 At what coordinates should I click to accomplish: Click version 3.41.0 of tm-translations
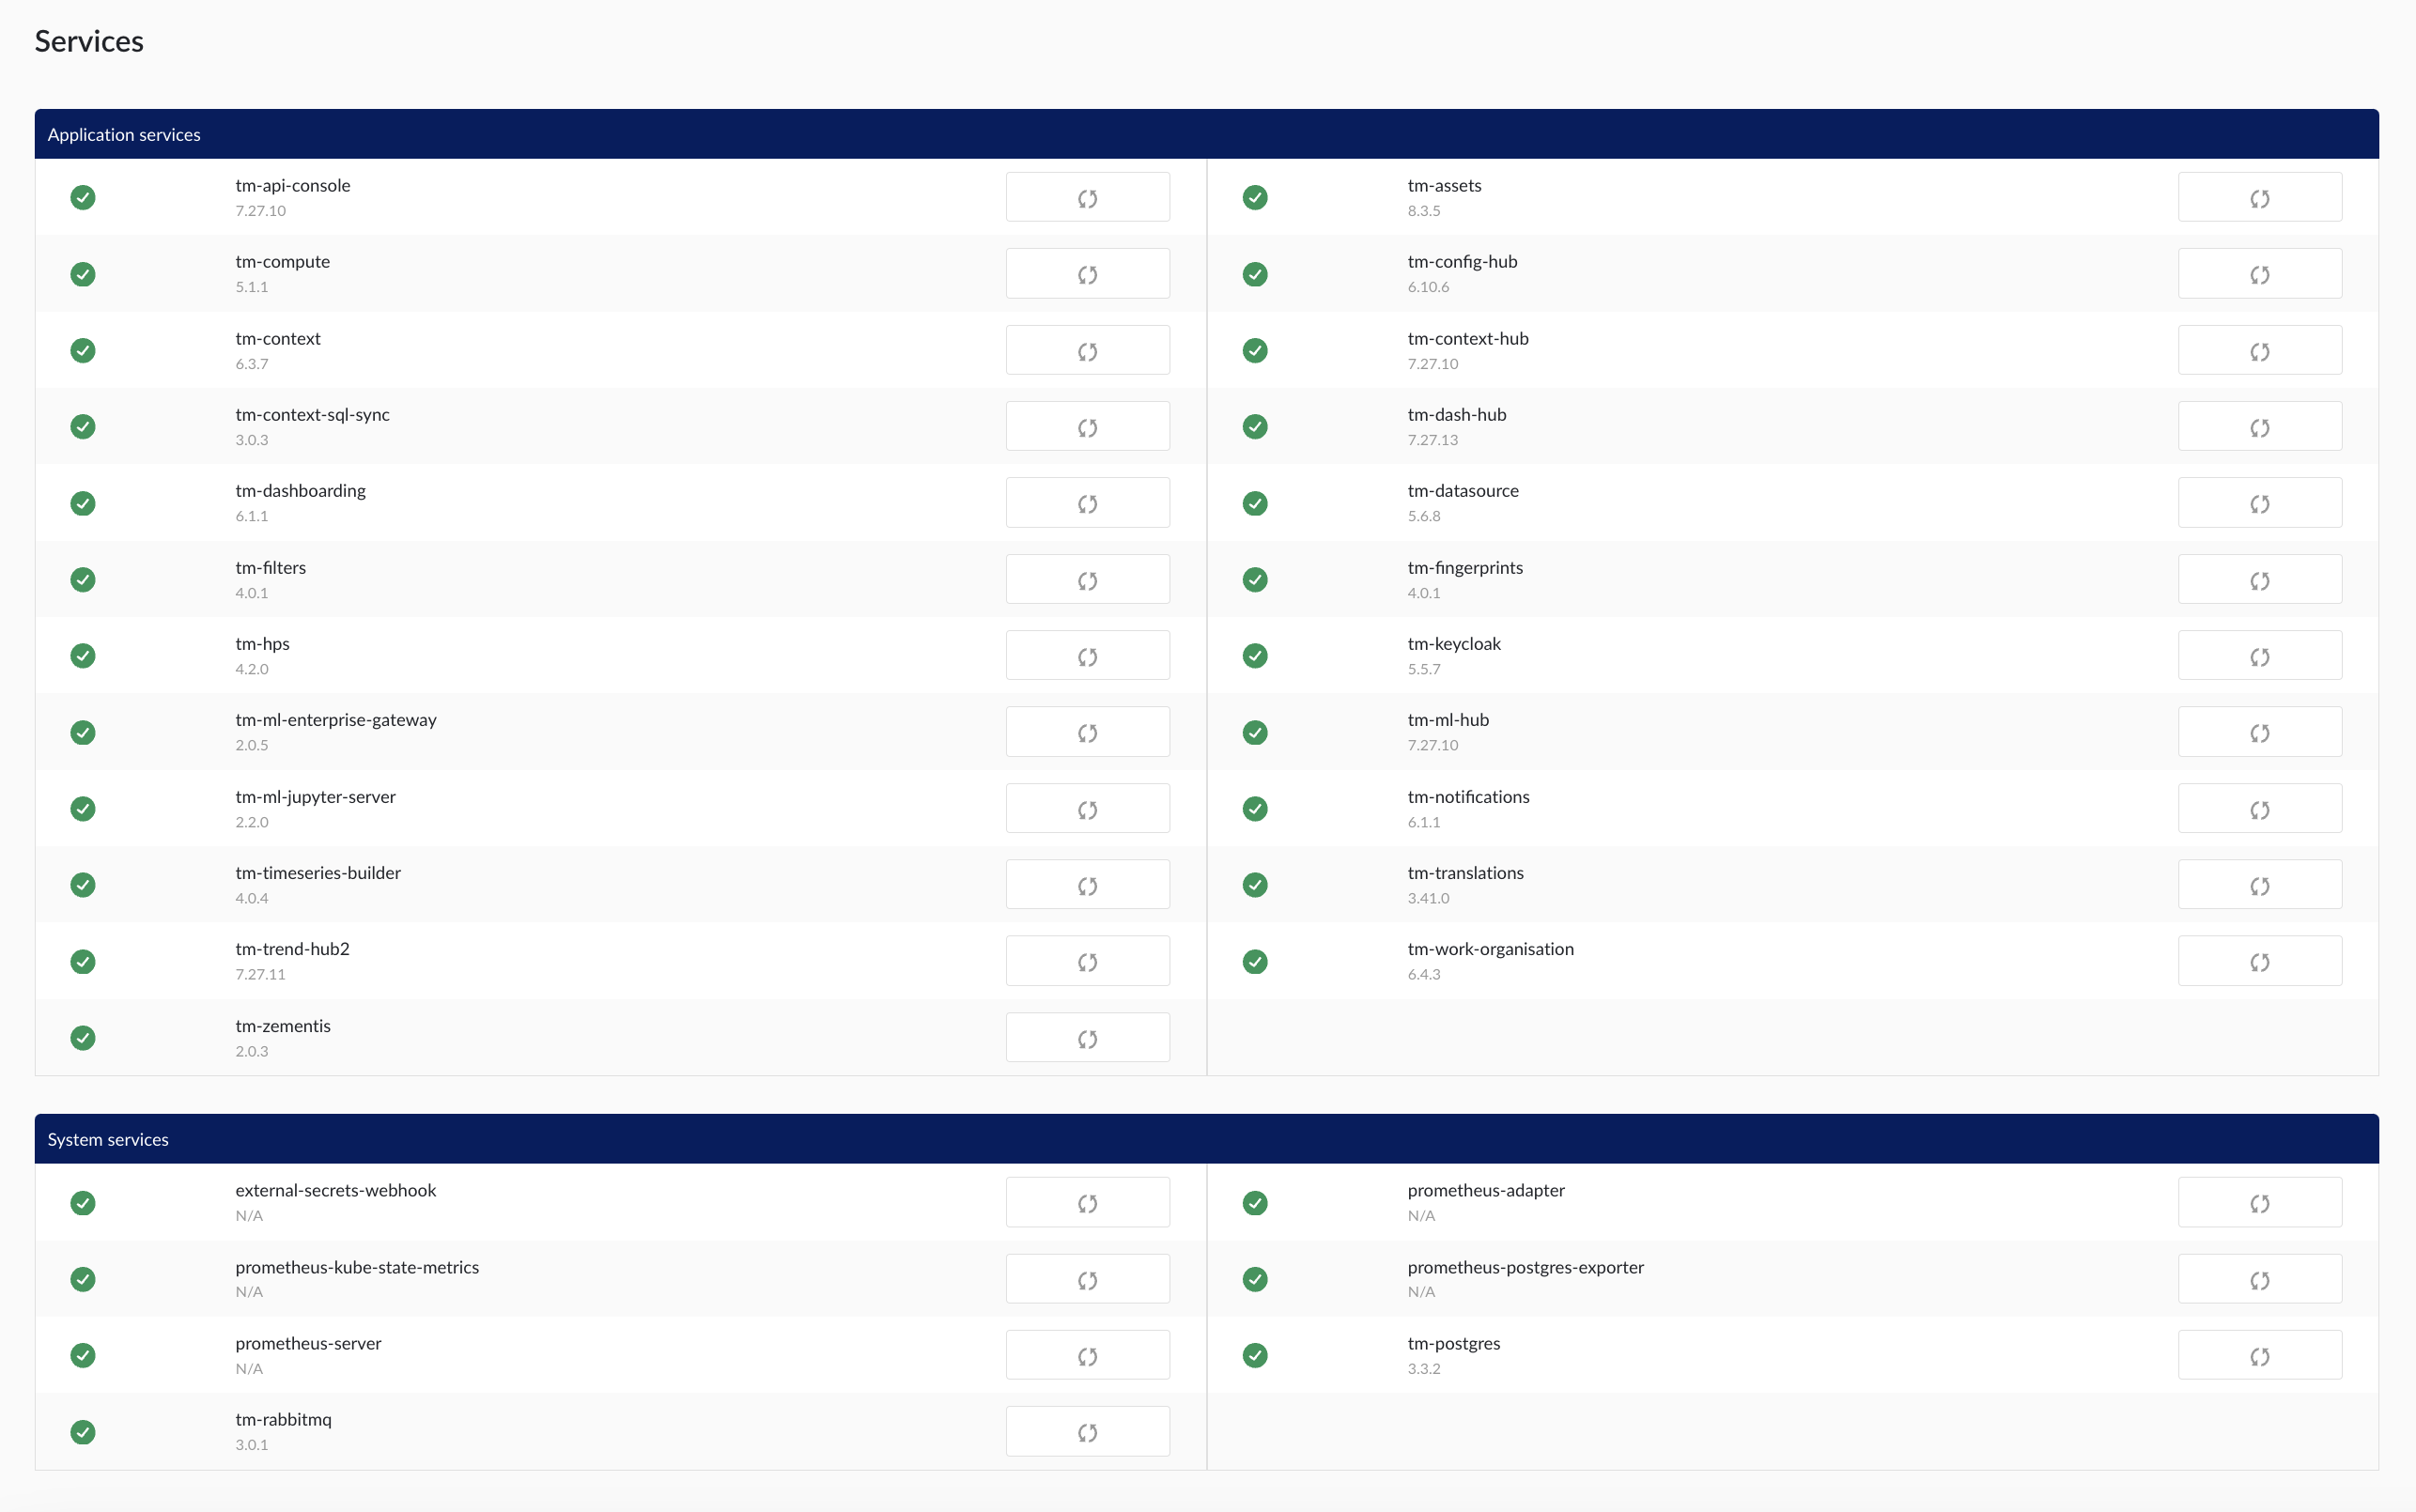pyautogui.click(x=1428, y=898)
